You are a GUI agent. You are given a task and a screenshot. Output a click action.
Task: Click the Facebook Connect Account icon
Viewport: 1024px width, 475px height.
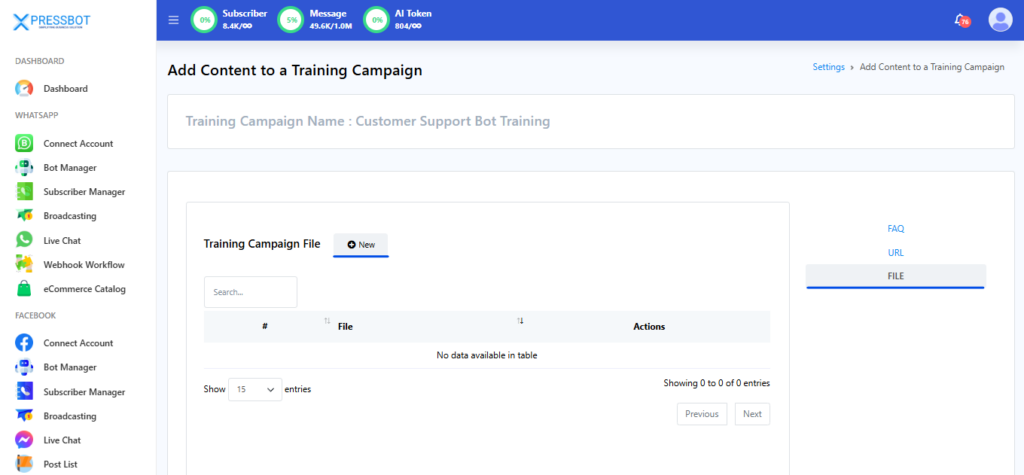tap(25, 343)
